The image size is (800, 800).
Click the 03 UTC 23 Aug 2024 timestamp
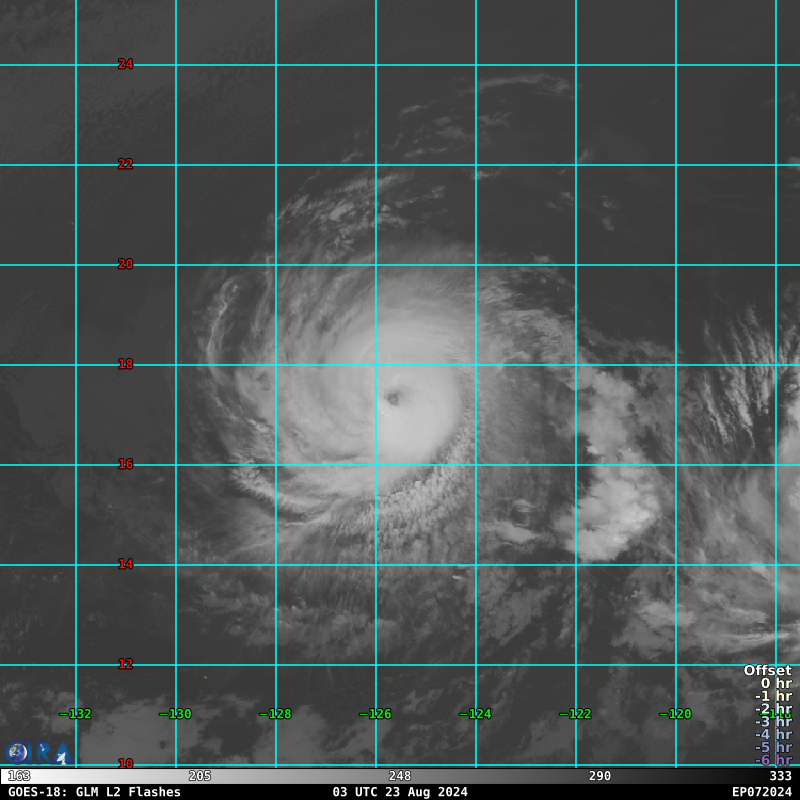(x=400, y=792)
